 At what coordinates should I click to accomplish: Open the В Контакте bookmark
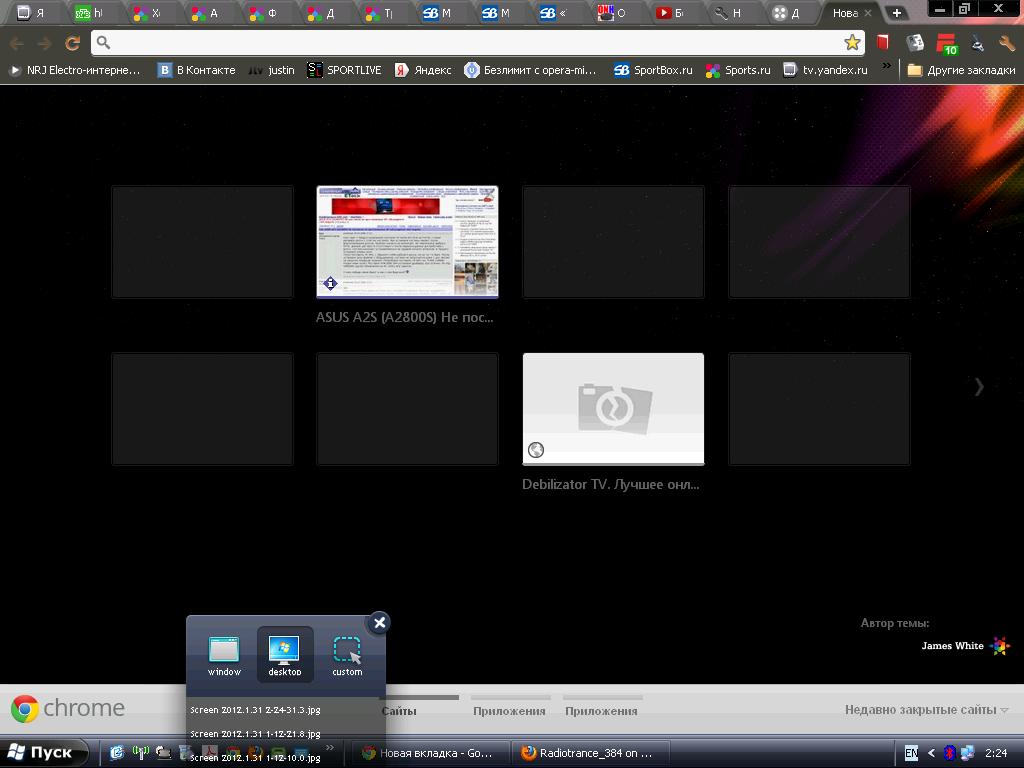click(197, 70)
